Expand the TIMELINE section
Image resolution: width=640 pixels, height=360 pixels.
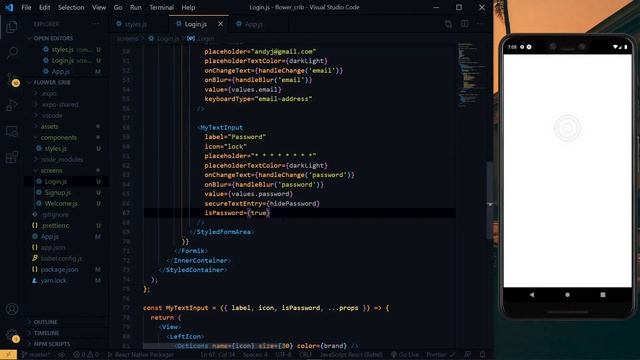[x=47, y=333]
